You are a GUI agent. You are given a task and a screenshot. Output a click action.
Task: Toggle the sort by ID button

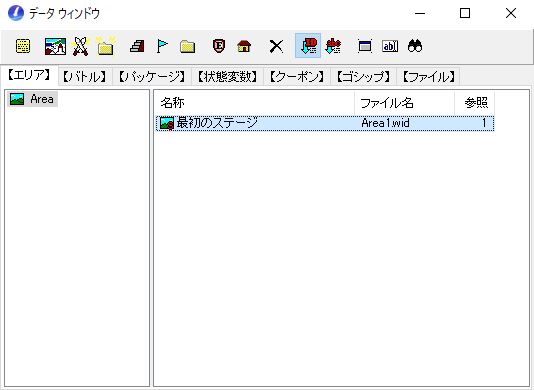(308, 46)
